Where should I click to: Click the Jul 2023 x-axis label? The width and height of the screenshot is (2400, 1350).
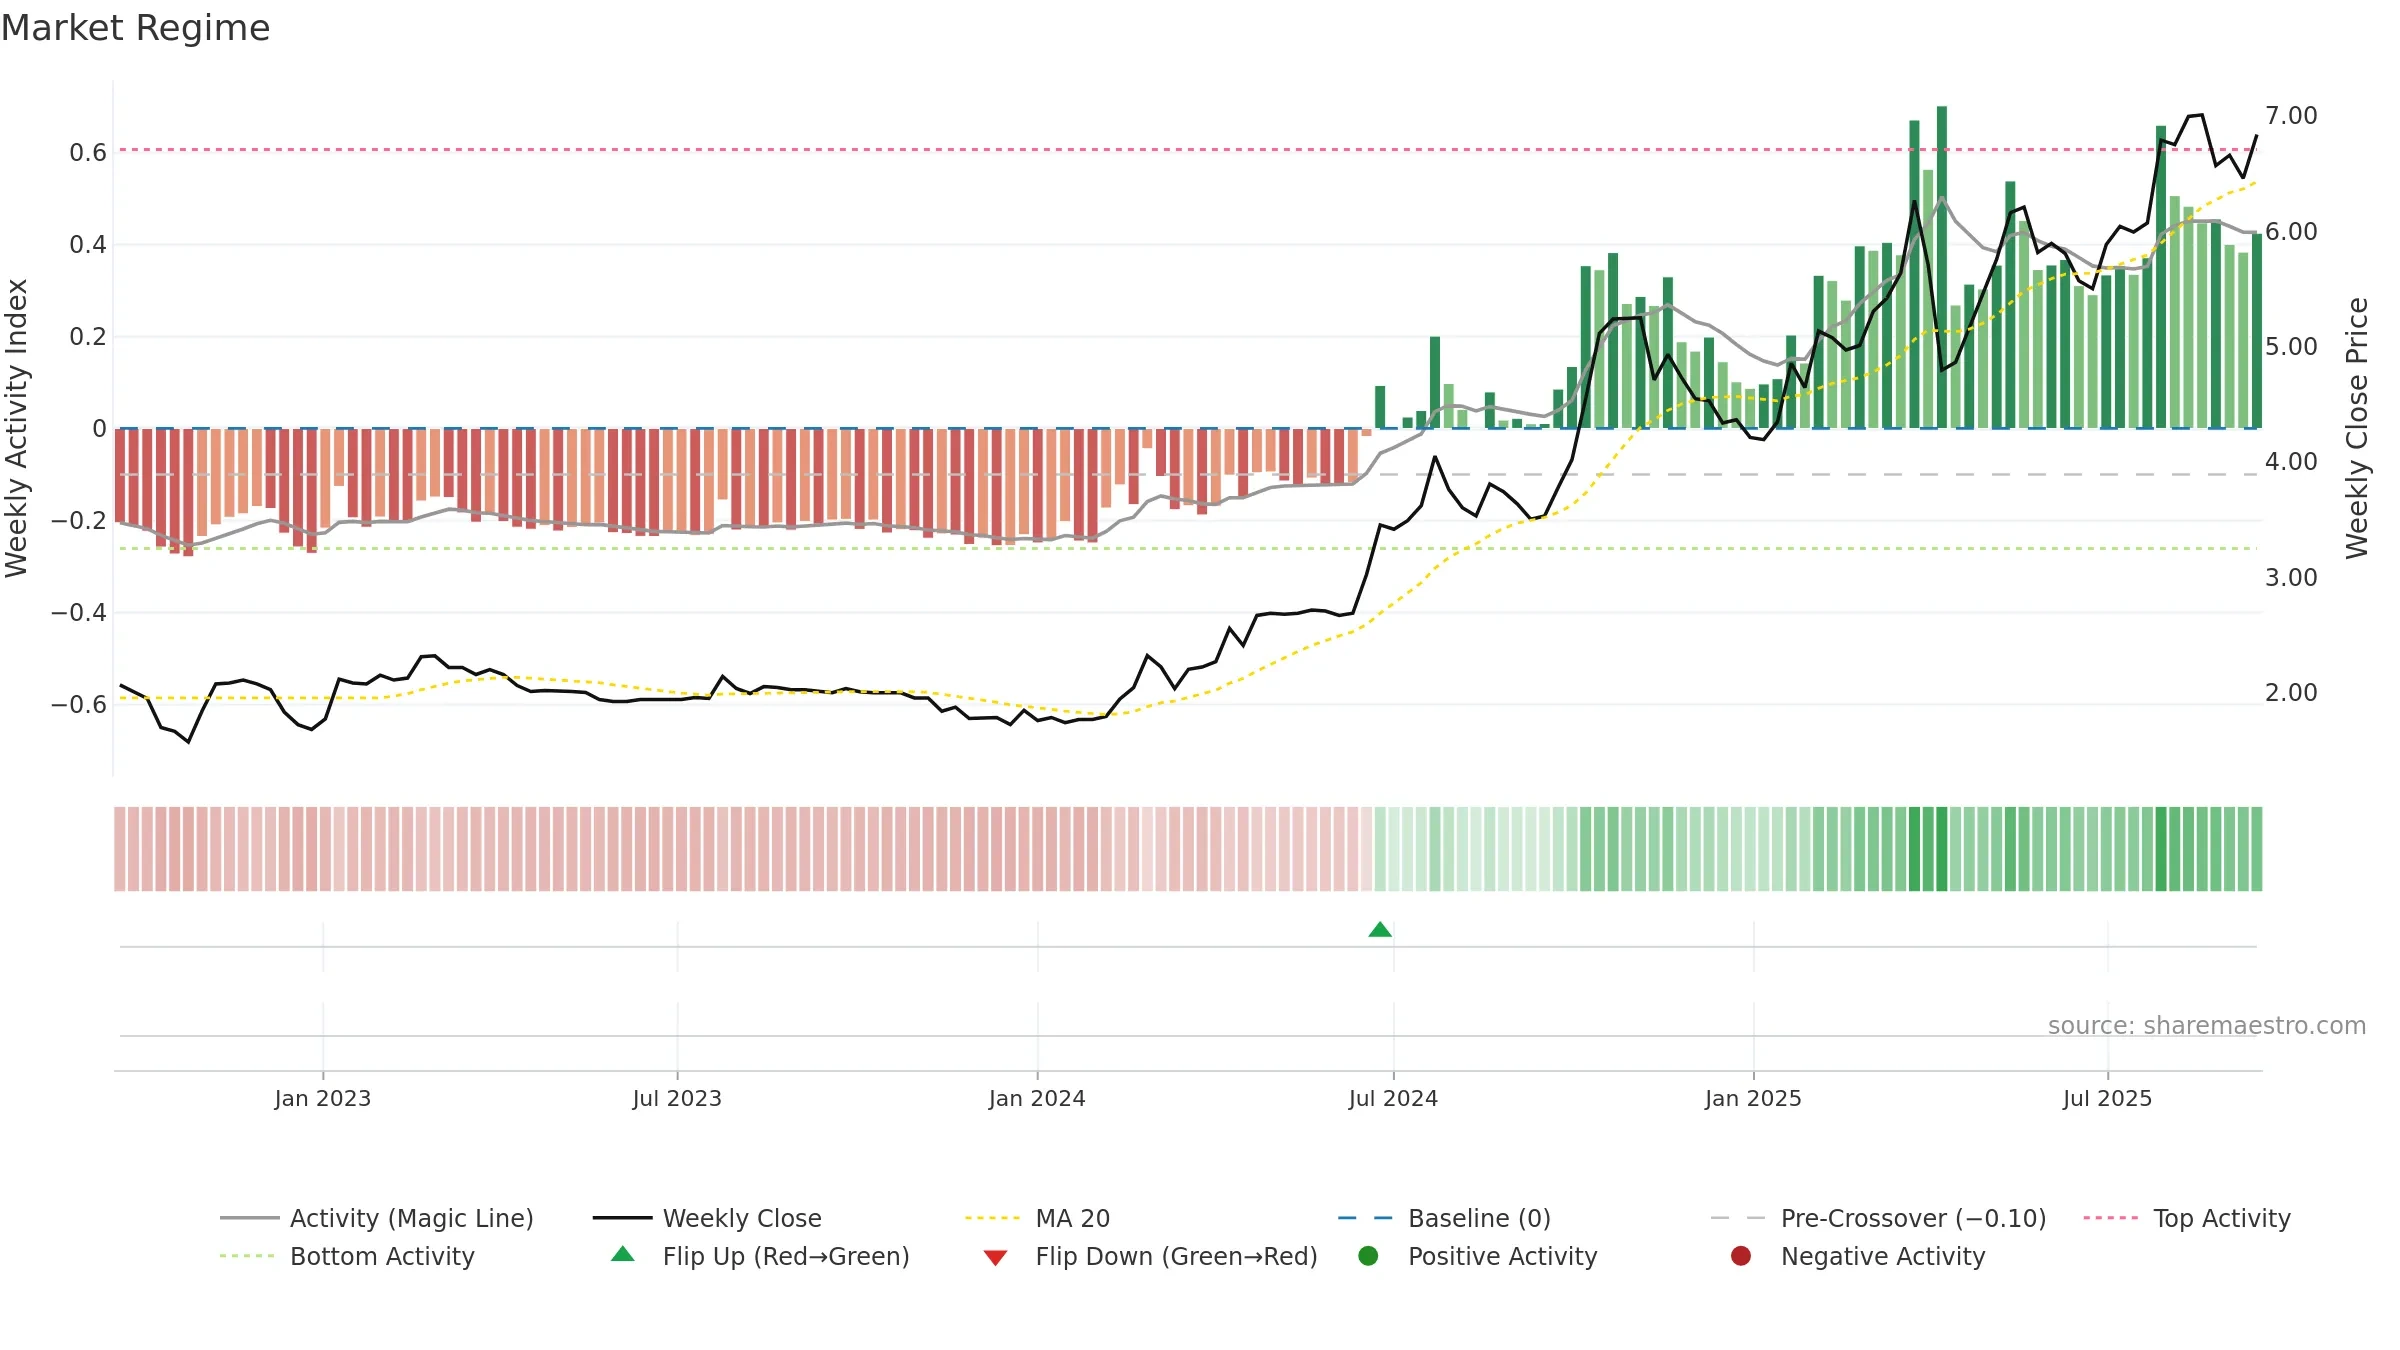(677, 1098)
